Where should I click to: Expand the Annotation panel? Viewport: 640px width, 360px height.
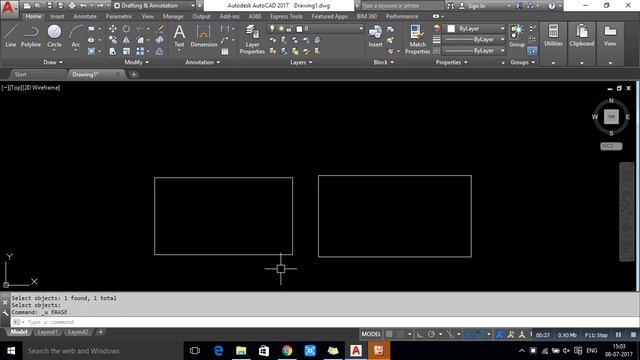coord(203,62)
